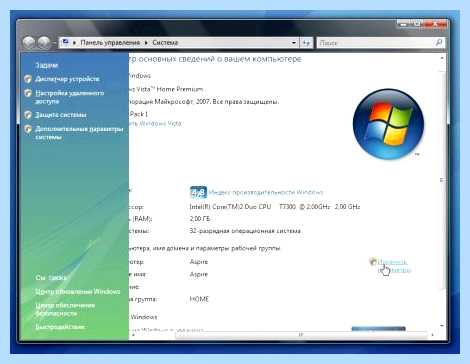Open Диспетчер устройств link
The width and height of the screenshot is (470, 364).
[x=67, y=79]
